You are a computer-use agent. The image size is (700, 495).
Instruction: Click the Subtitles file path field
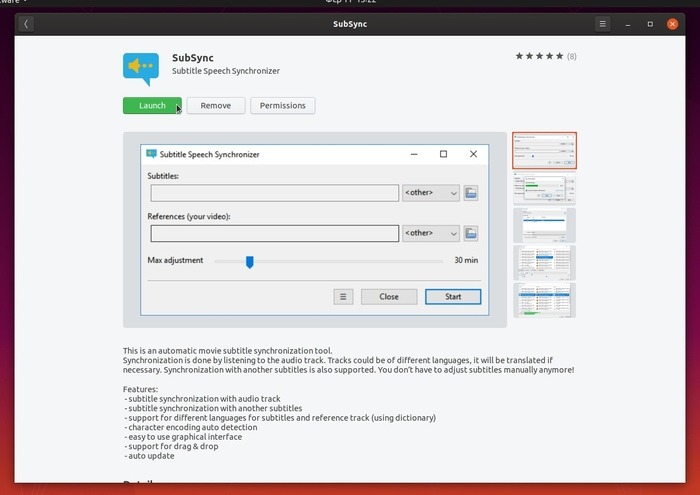click(275, 193)
